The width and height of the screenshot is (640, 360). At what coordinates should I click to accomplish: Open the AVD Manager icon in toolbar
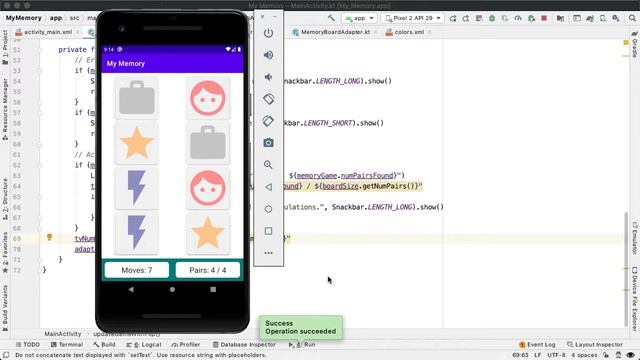[x=603, y=18]
